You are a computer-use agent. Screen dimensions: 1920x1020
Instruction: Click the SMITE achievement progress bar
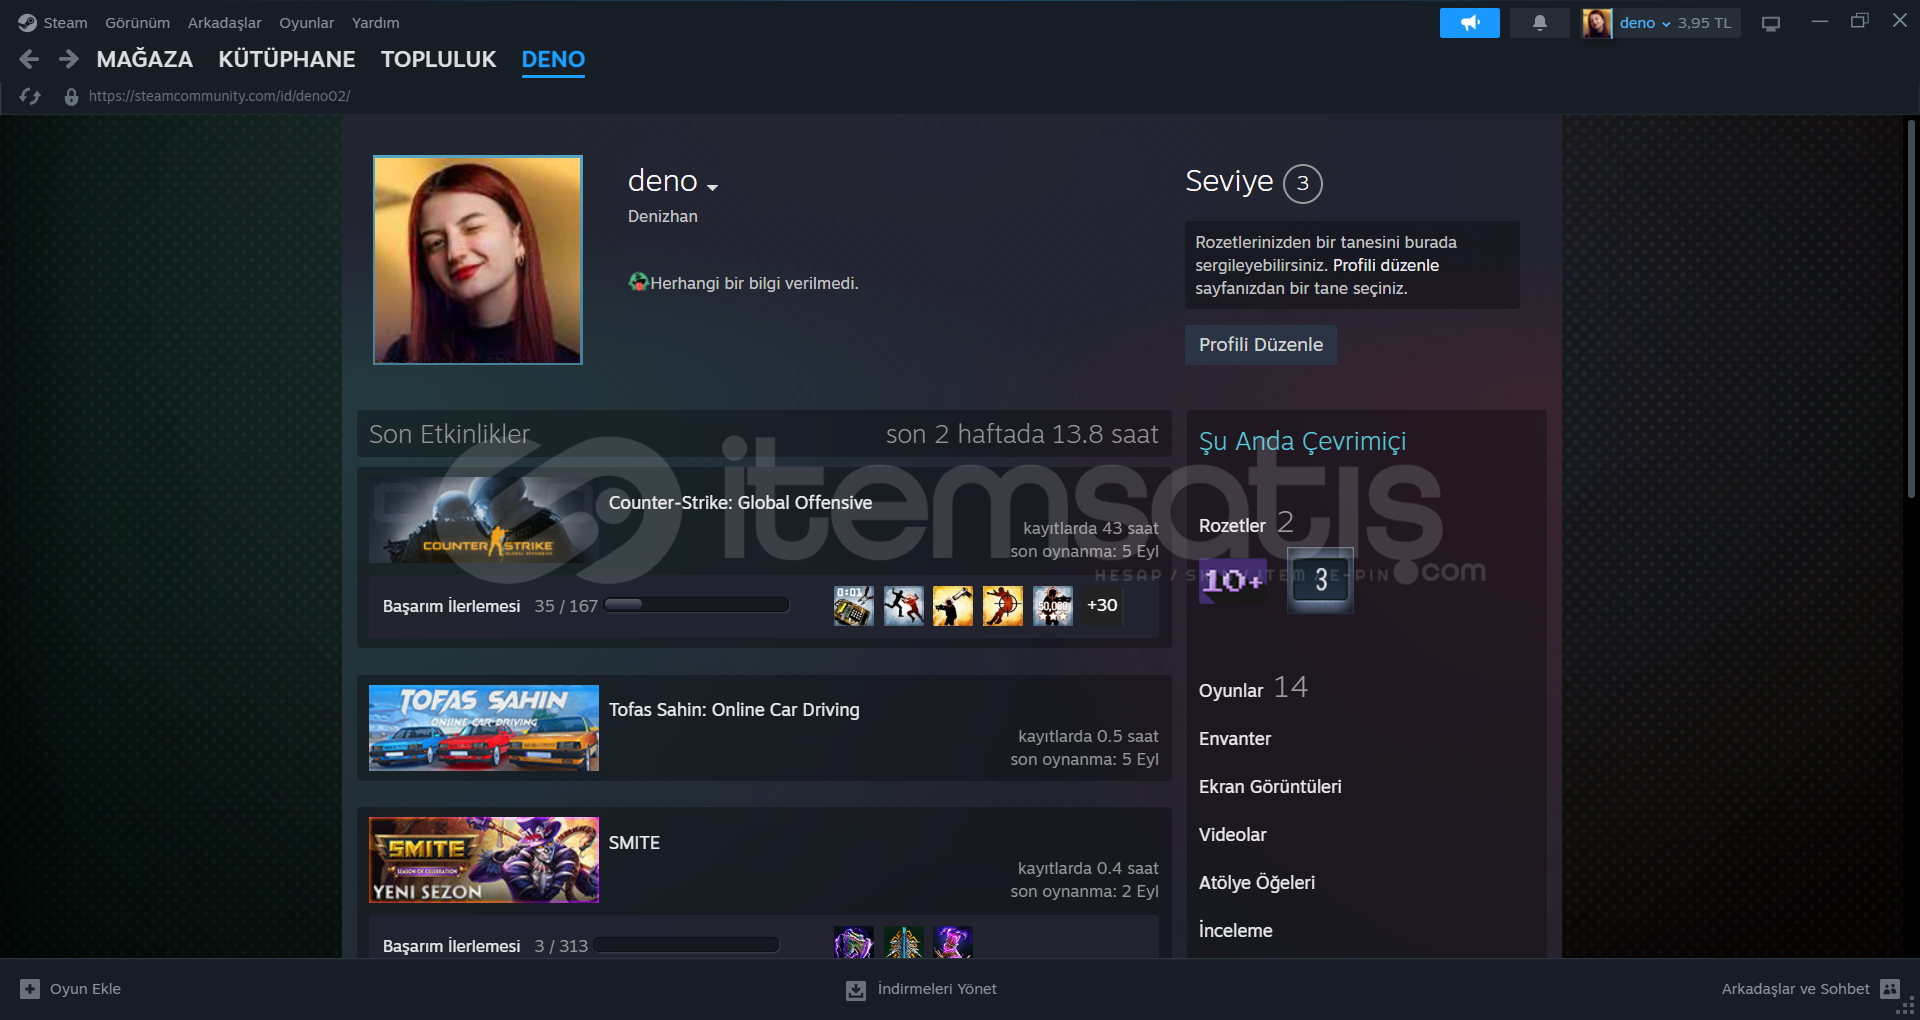[686, 945]
